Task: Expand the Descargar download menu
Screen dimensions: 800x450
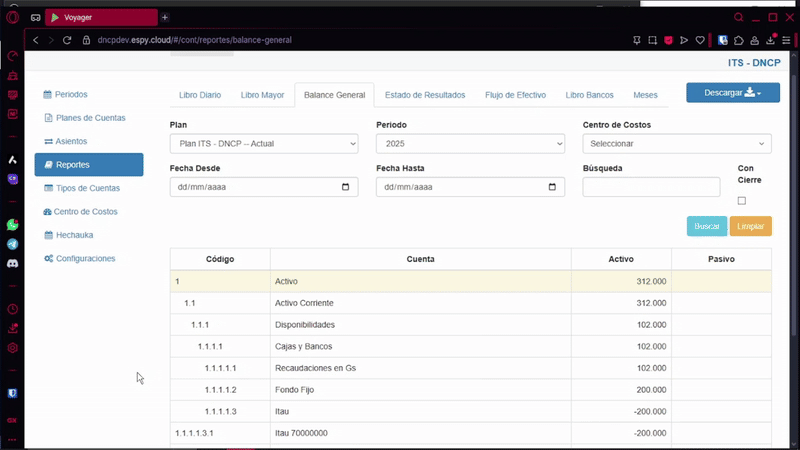Action: 733,93
